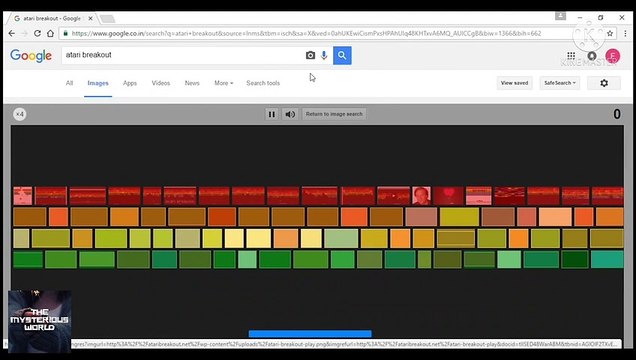Screen dimensions: 636x360
Task: Open a new browser tab
Action: coord(107,19)
